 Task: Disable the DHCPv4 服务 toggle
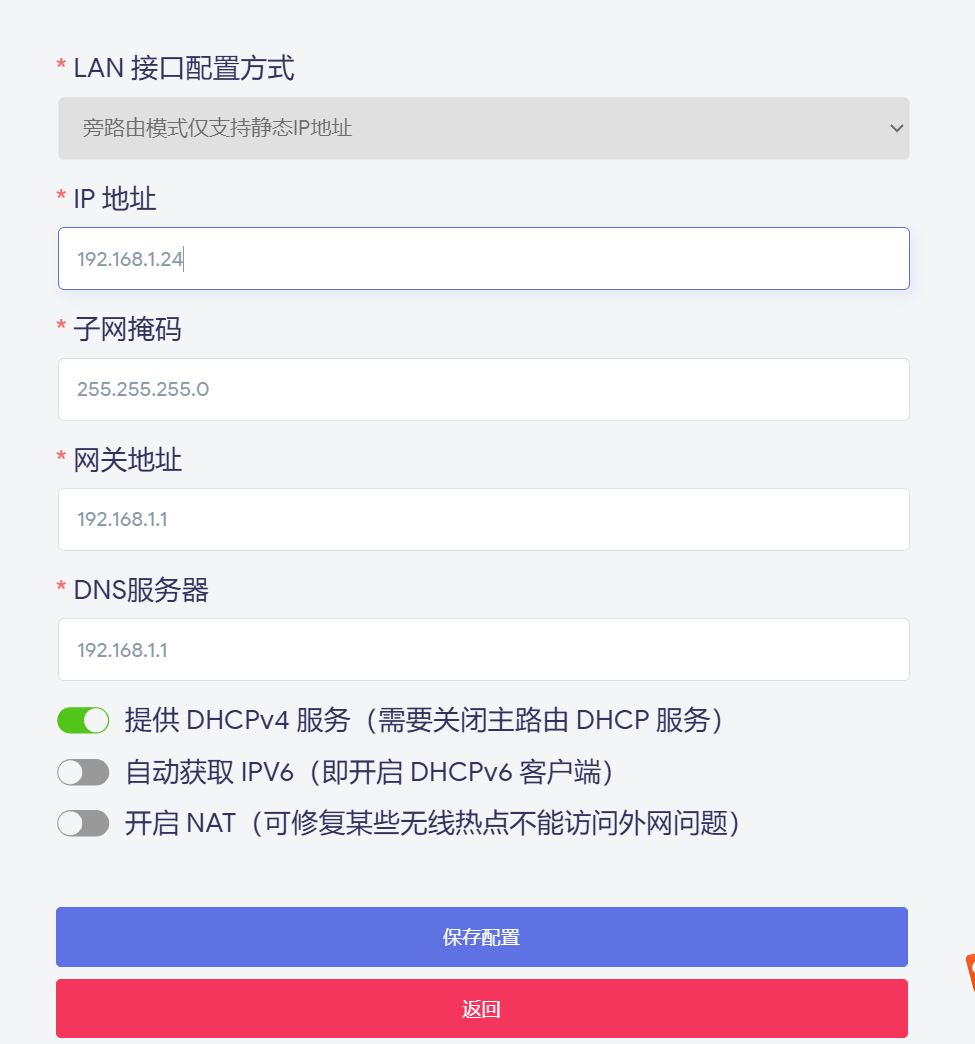tap(83, 719)
